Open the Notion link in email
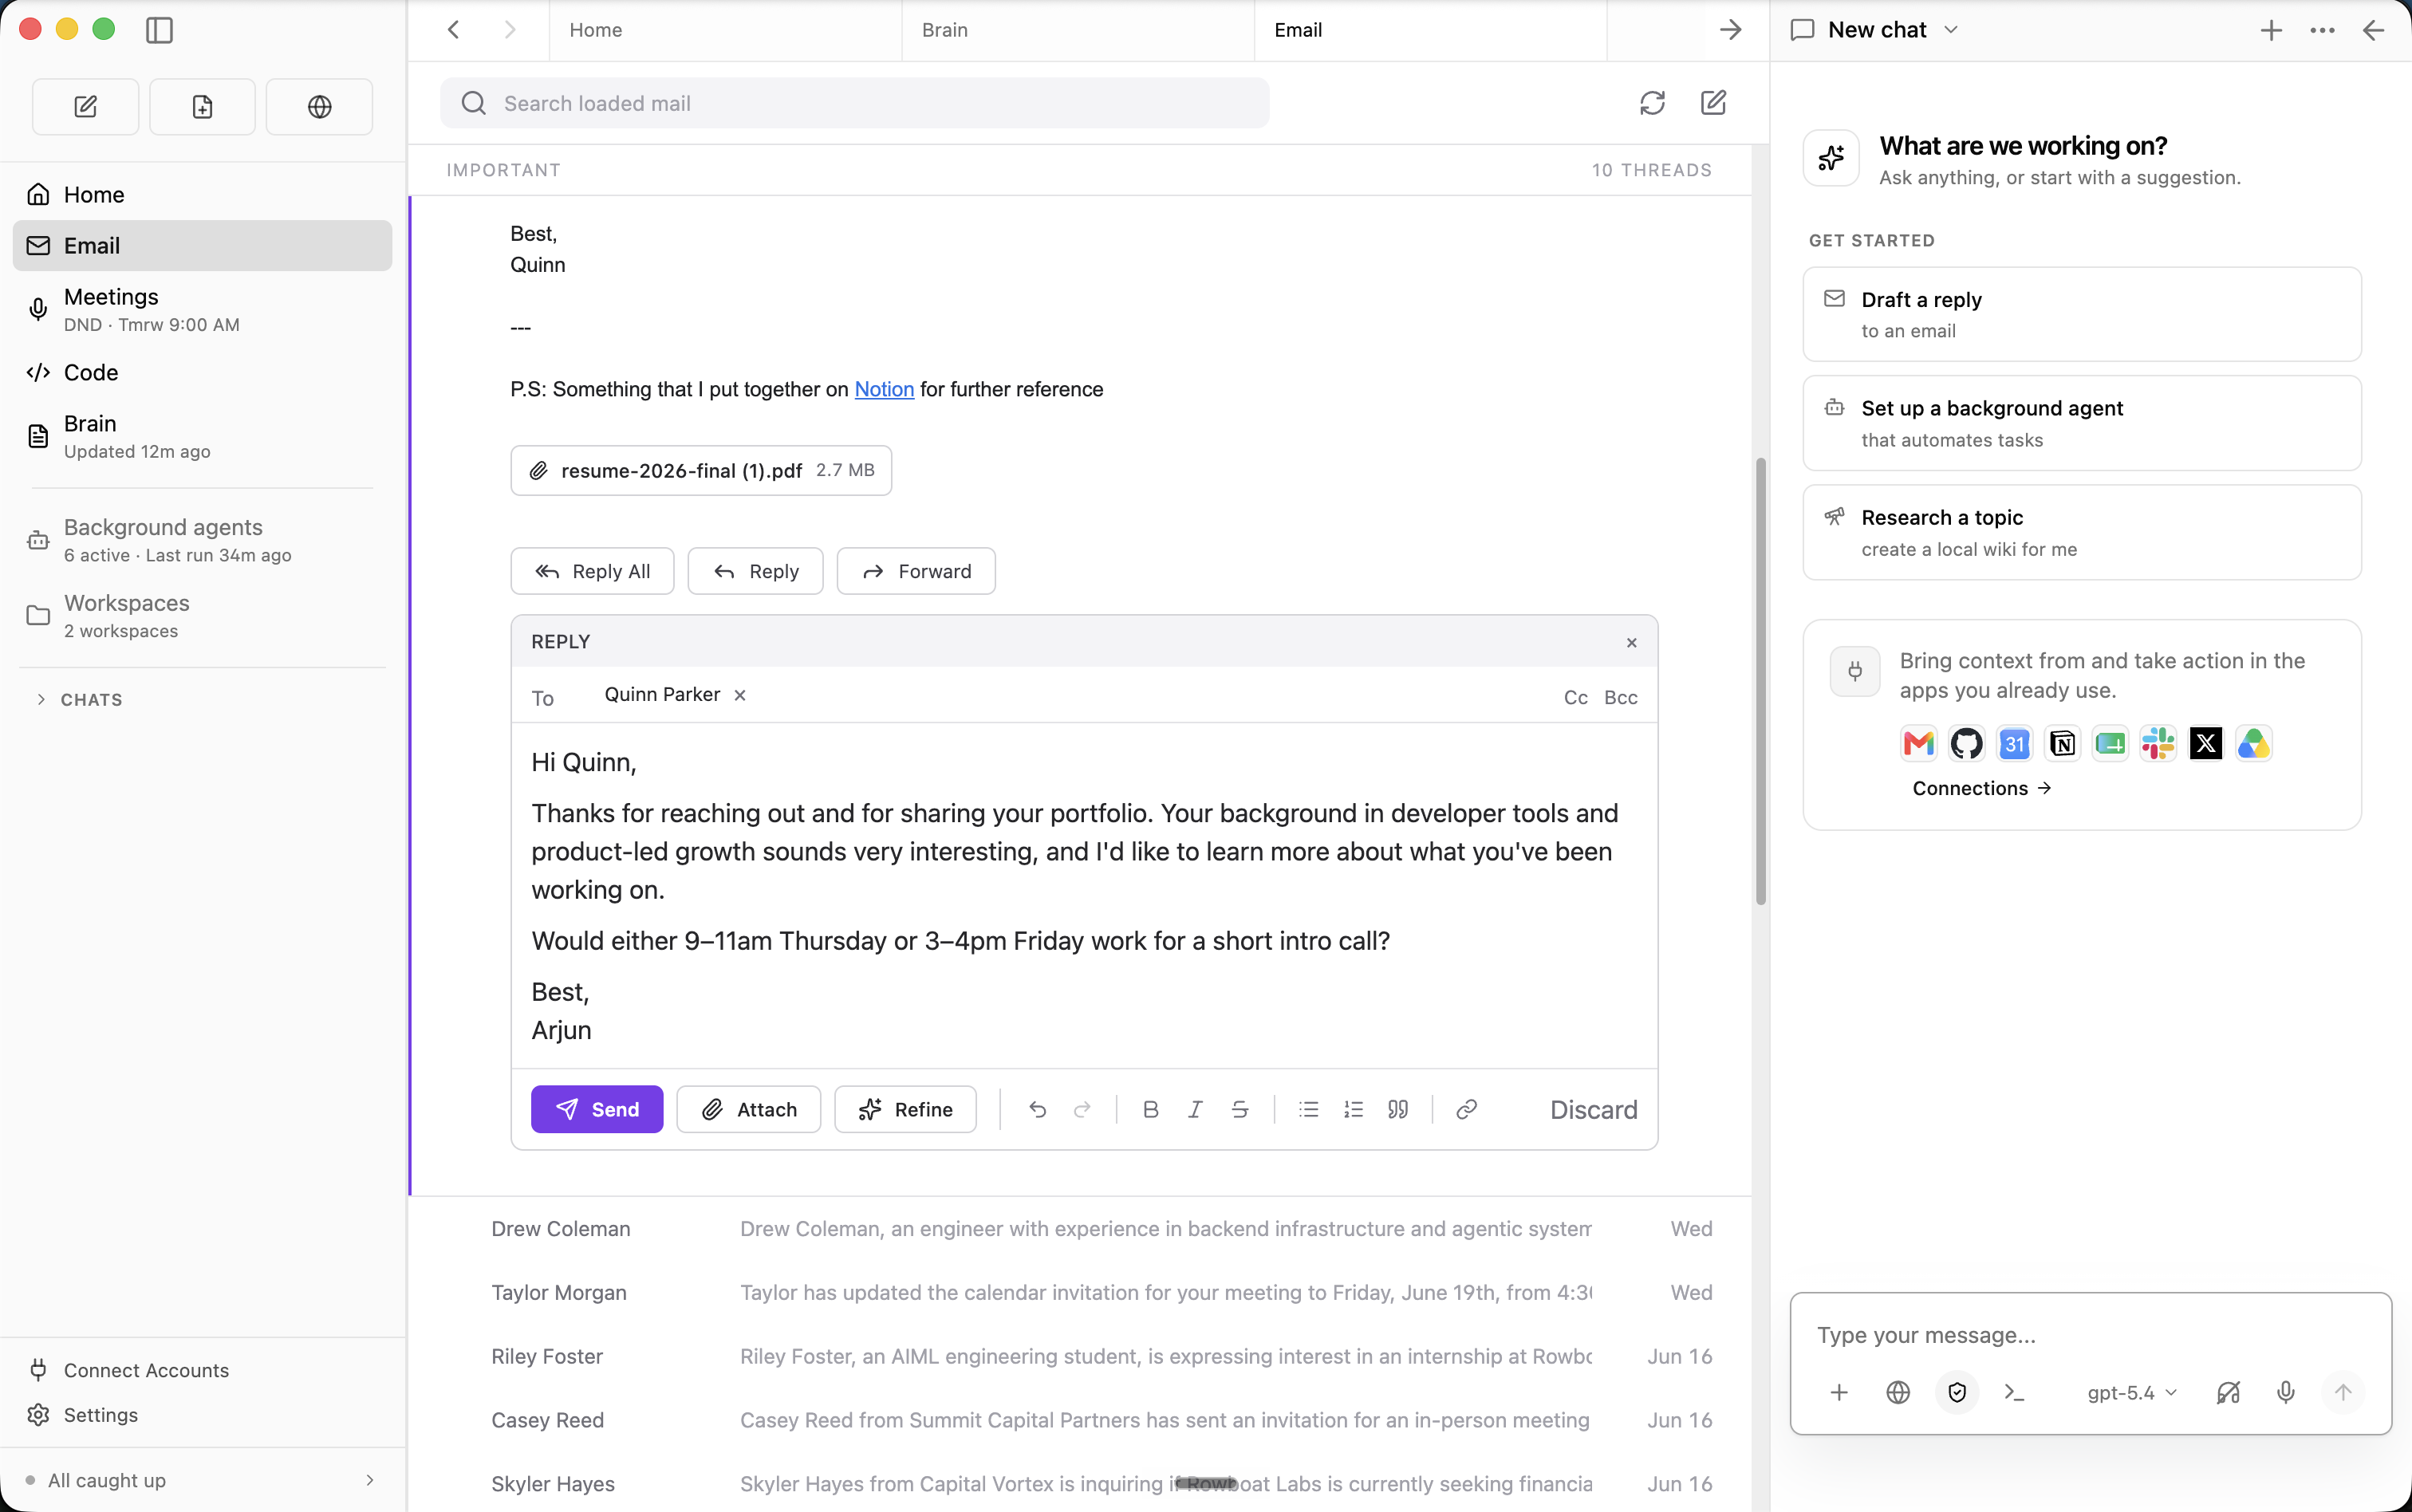This screenshot has height=1512, width=2412. (x=884, y=389)
